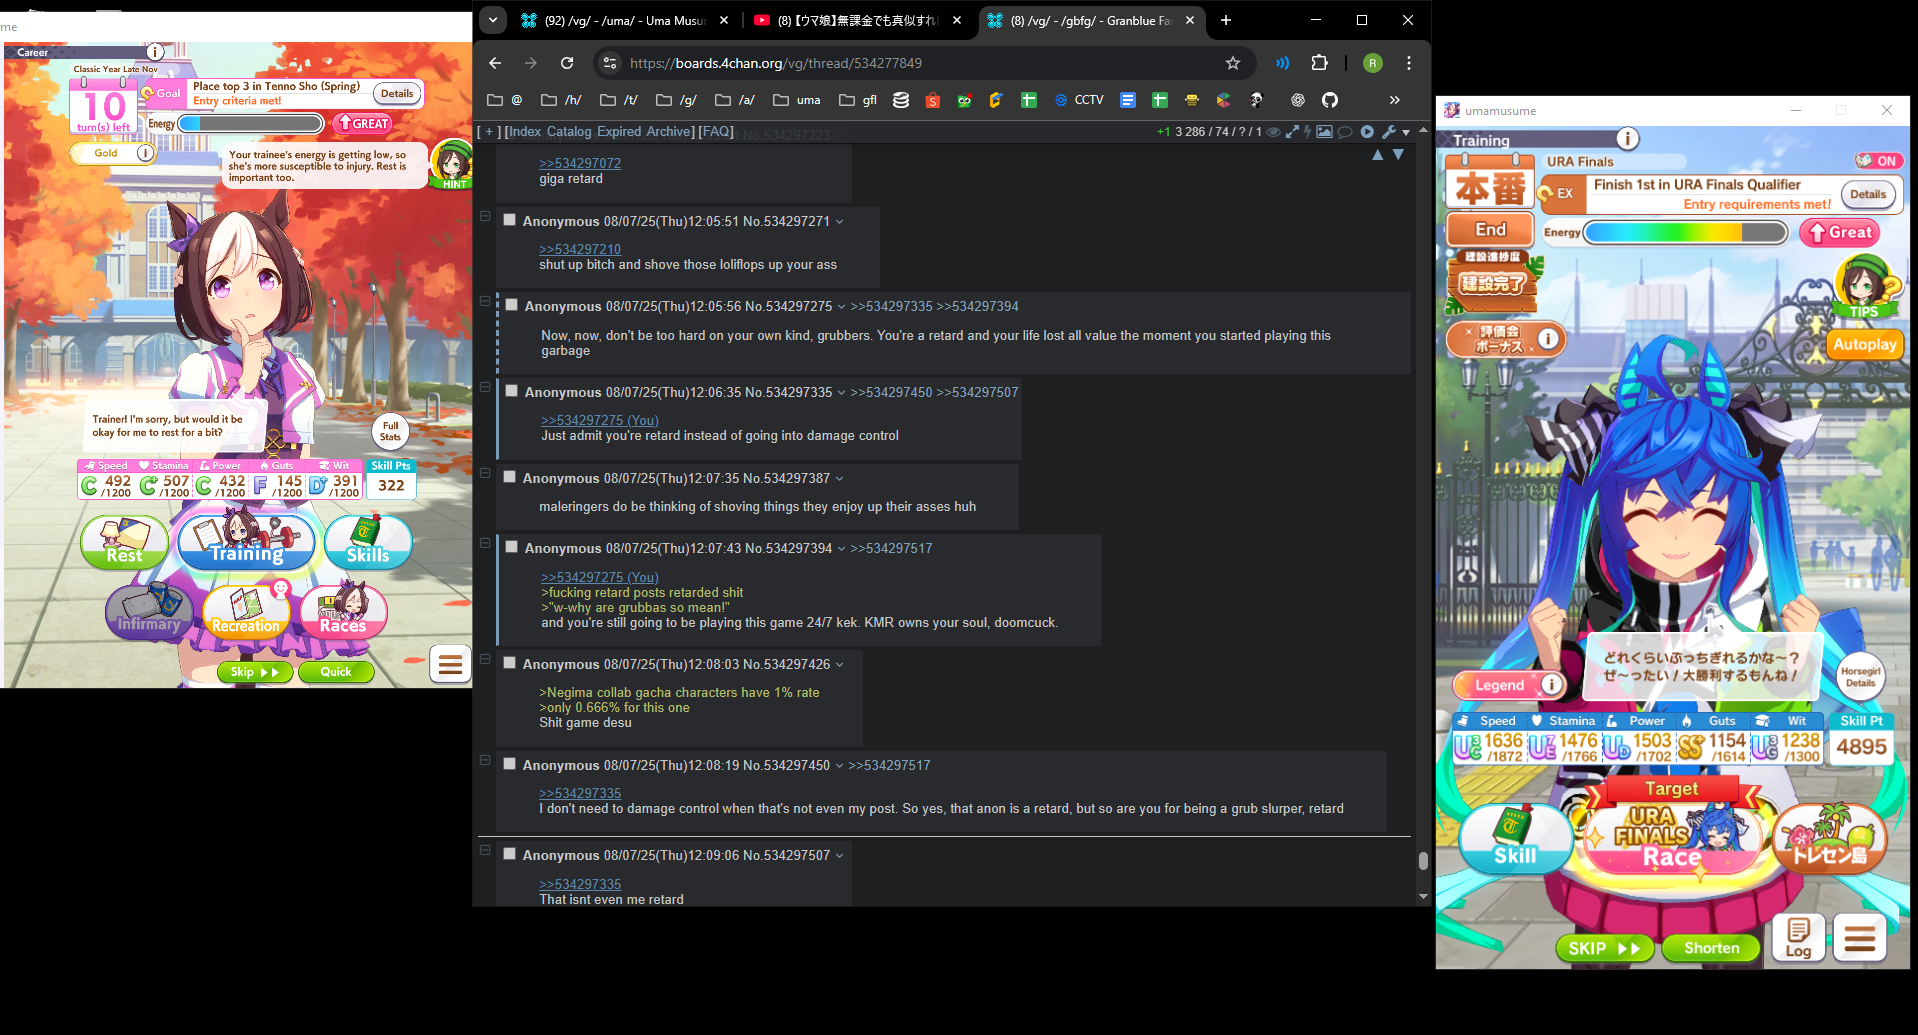Click the Energy bar in left game
The image size is (1918, 1035).
250,124
